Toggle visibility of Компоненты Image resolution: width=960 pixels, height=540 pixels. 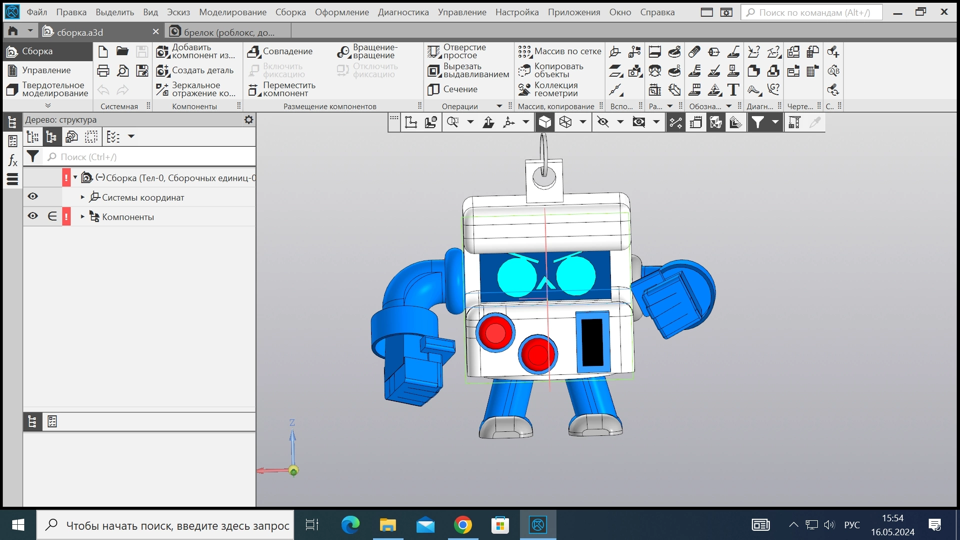point(32,216)
